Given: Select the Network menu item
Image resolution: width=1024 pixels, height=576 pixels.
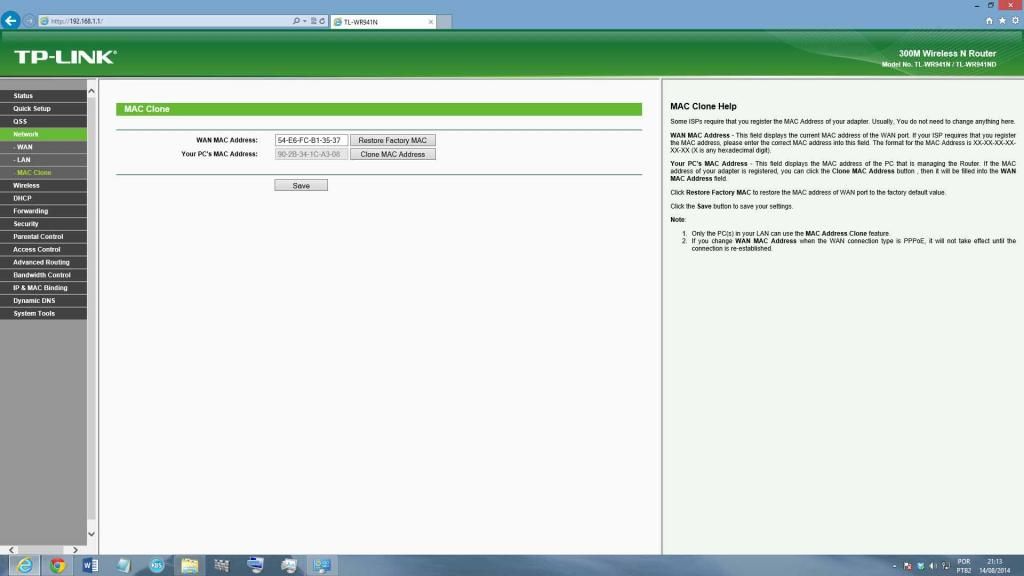Looking at the screenshot, I should point(43,134).
